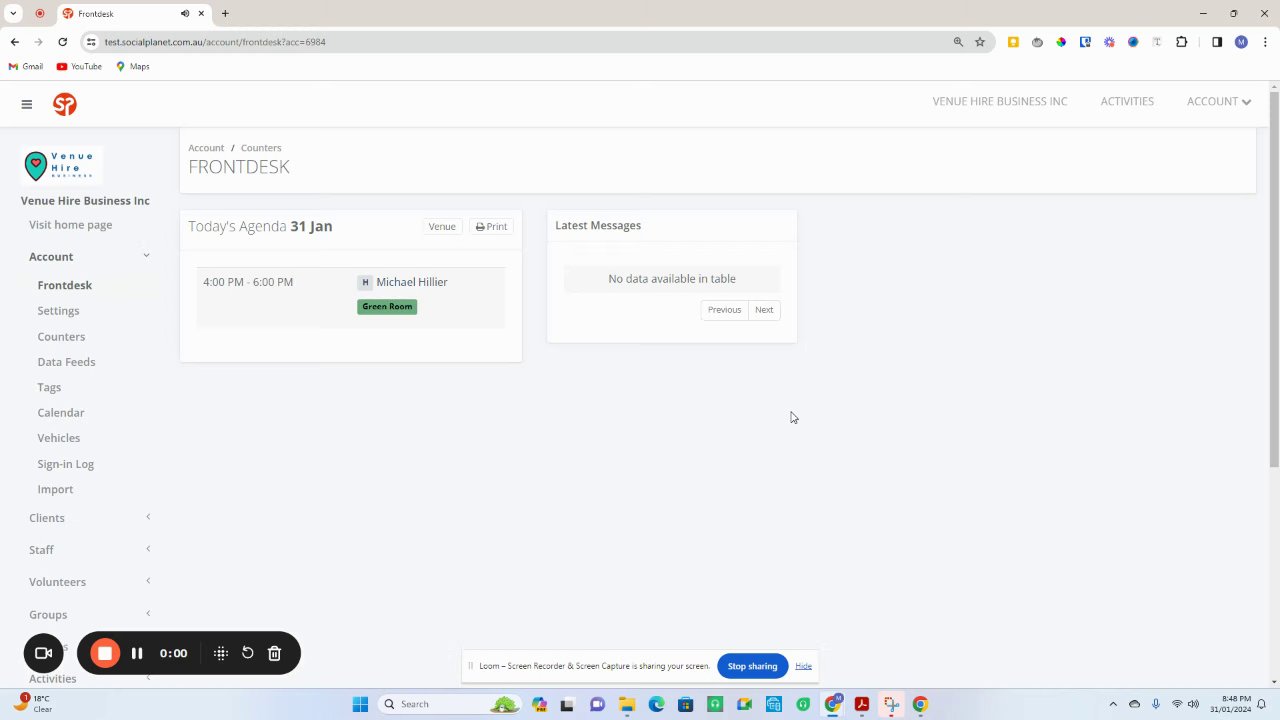Hide the Loom sharing bar
Screen dimensions: 1280x720
point(803,666)
